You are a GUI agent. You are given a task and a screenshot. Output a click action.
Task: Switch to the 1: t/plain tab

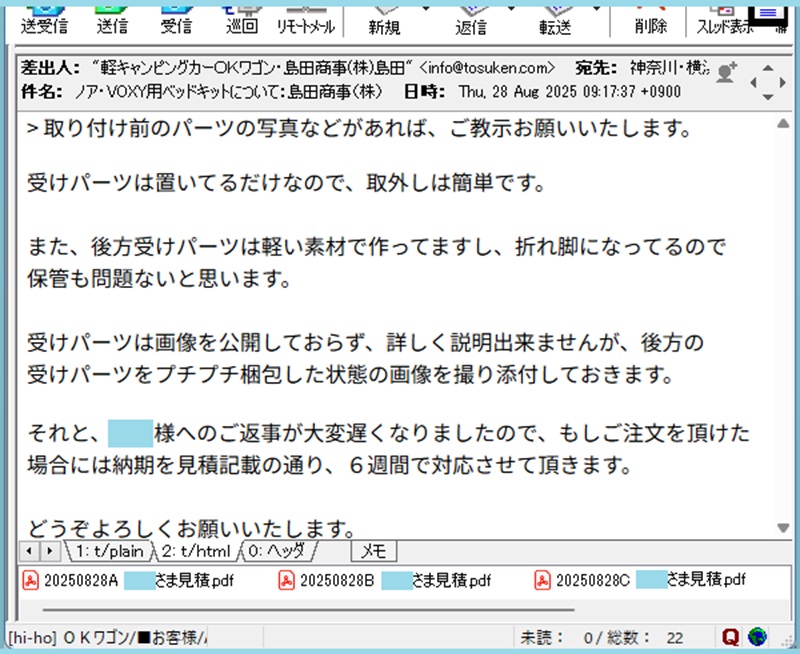click(x=106, y=551)
